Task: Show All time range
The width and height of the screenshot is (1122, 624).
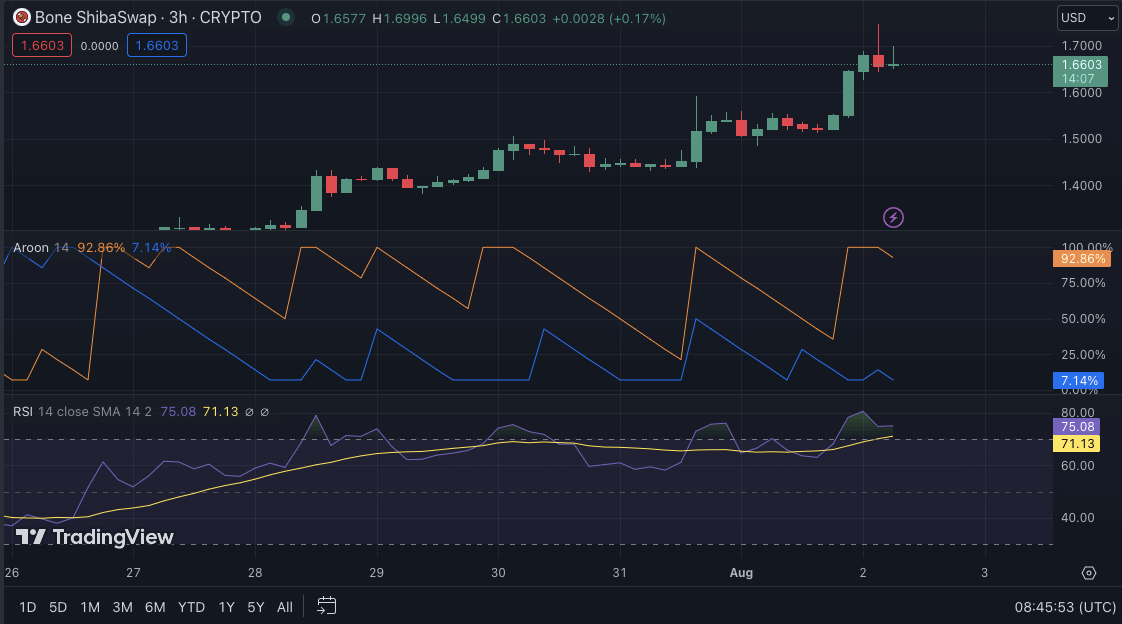Action: pos(285,607)
